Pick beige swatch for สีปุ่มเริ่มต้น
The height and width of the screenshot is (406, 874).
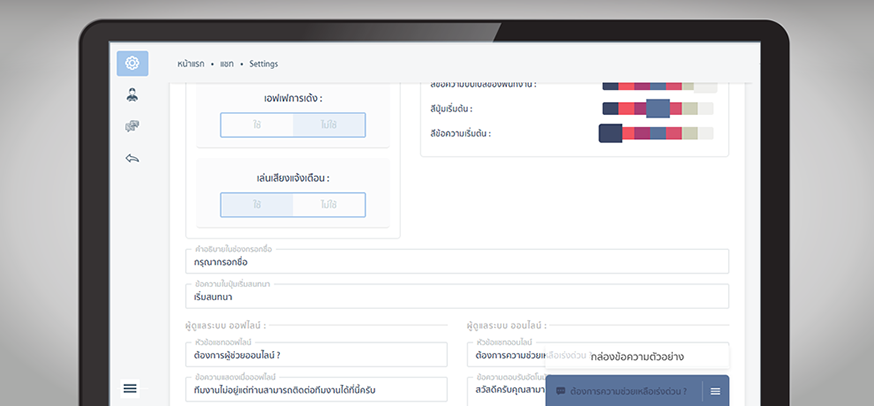point(690,108)
